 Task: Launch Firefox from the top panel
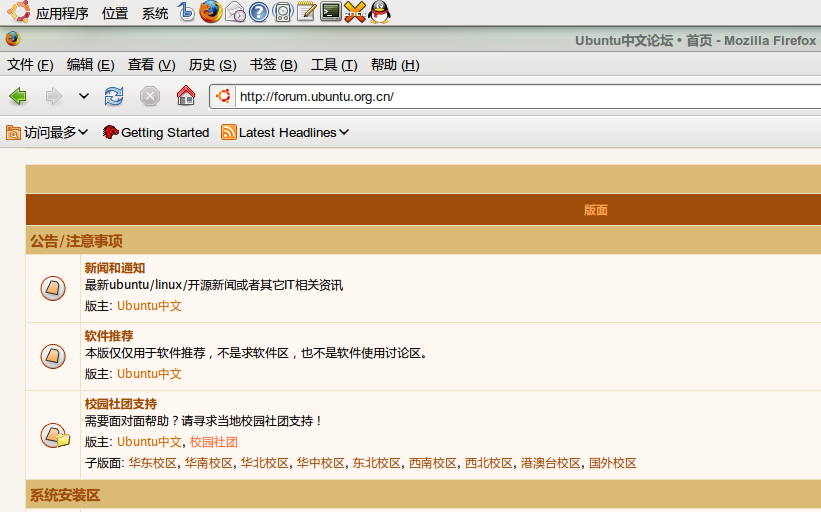pos(210,12)
